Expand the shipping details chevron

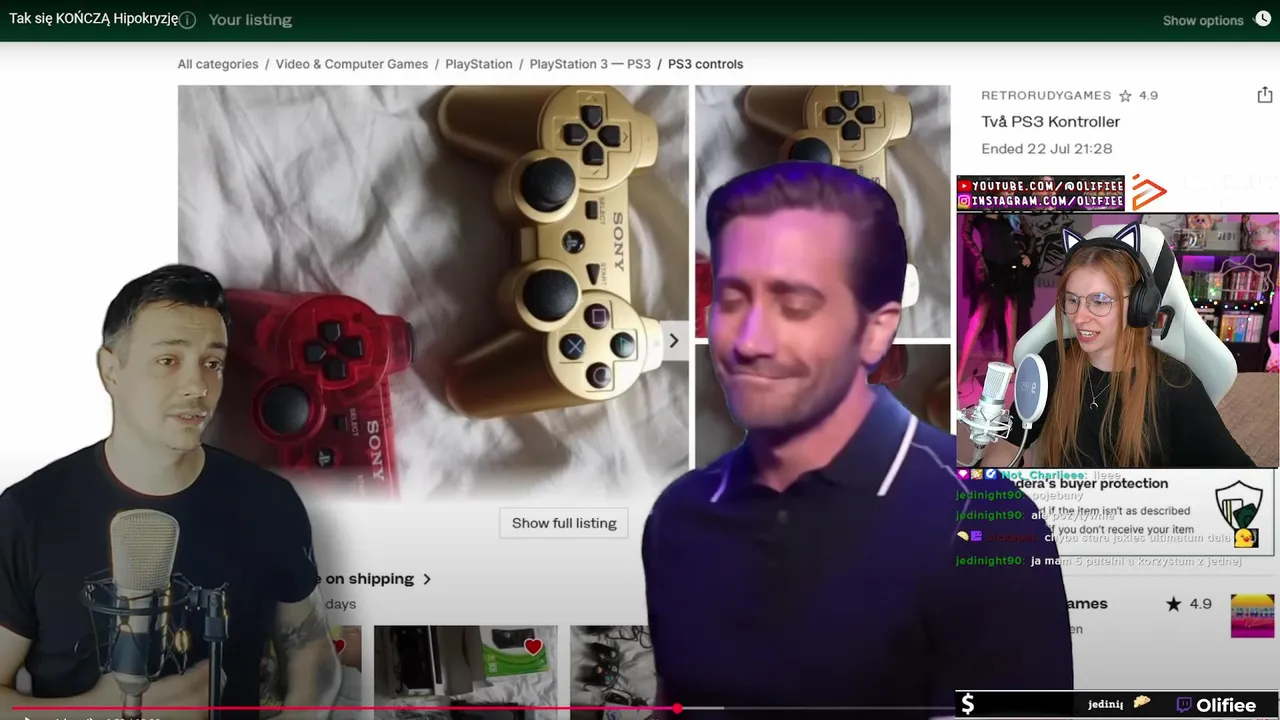[x=427, y=579]
